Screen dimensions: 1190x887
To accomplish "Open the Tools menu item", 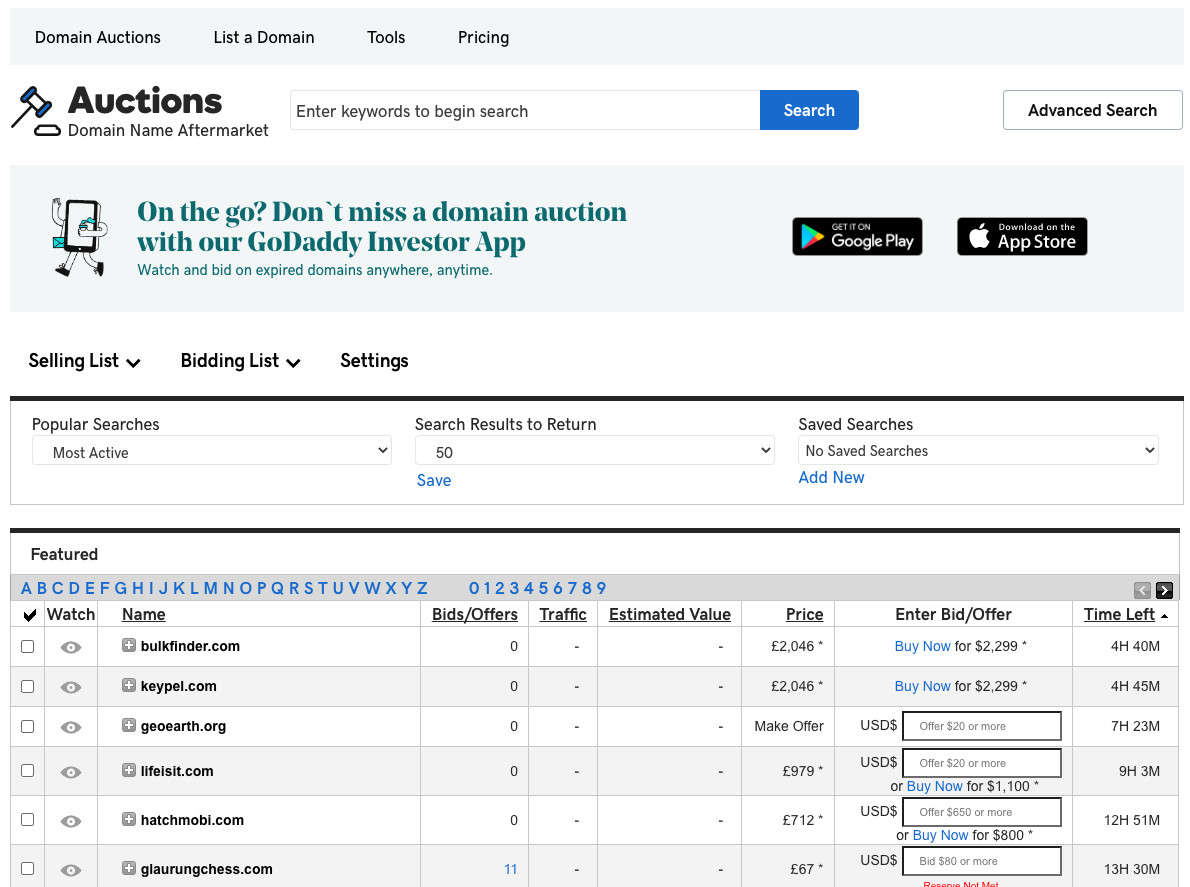I will click(386, 37).
